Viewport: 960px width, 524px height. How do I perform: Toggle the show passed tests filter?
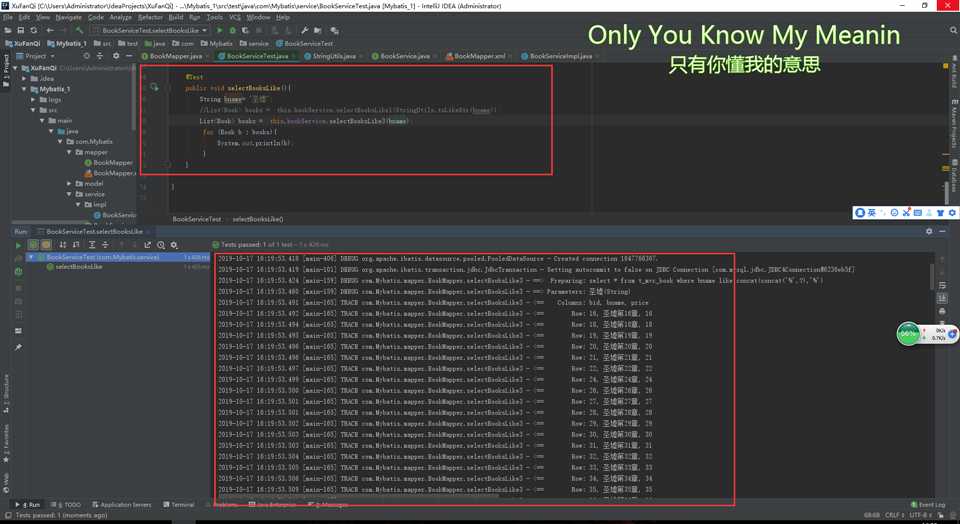pos(33,245)
